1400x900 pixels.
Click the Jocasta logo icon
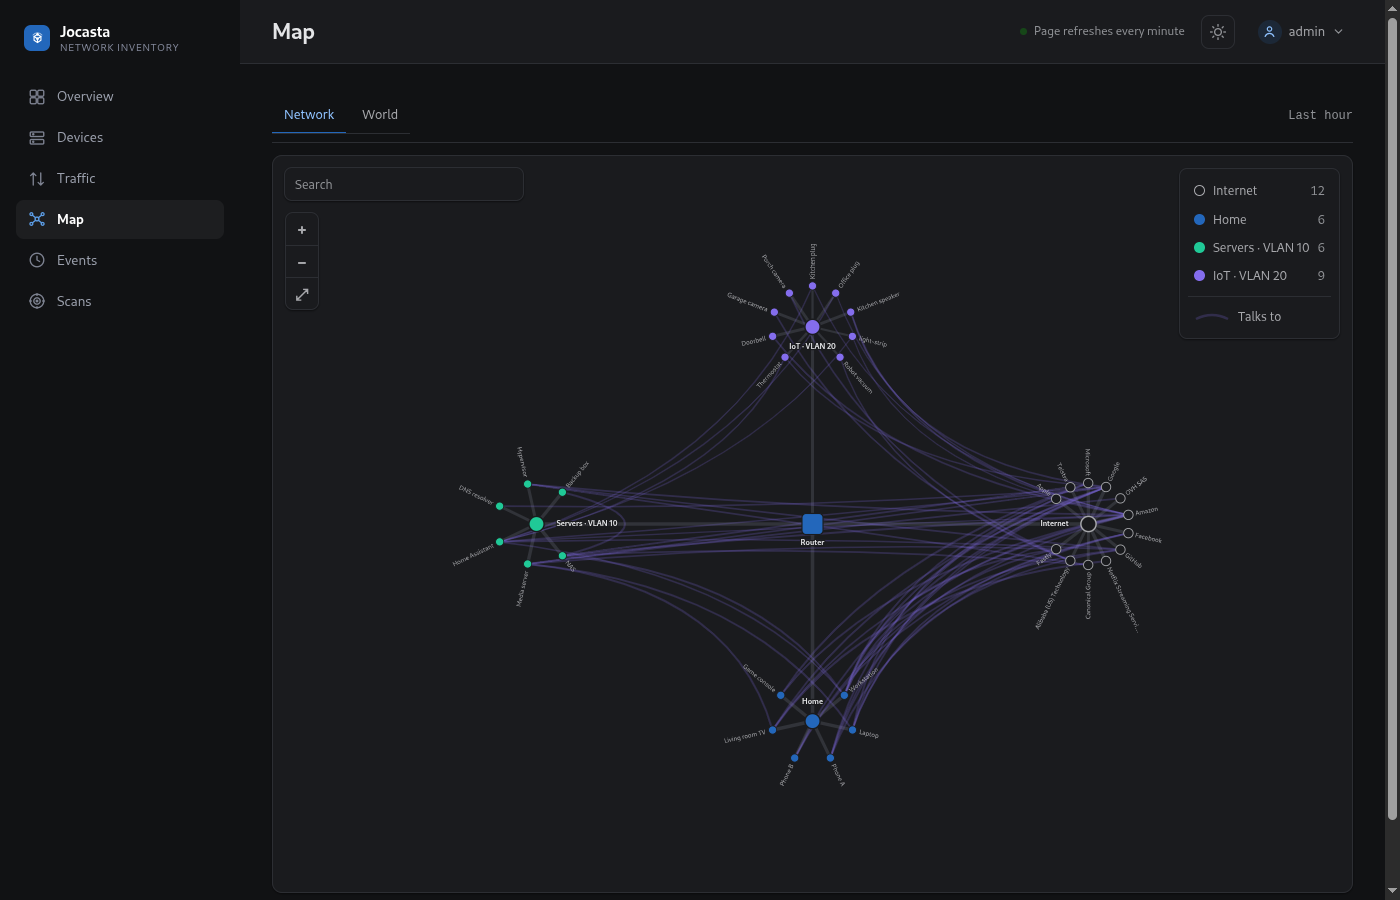(x=37, y=38)
